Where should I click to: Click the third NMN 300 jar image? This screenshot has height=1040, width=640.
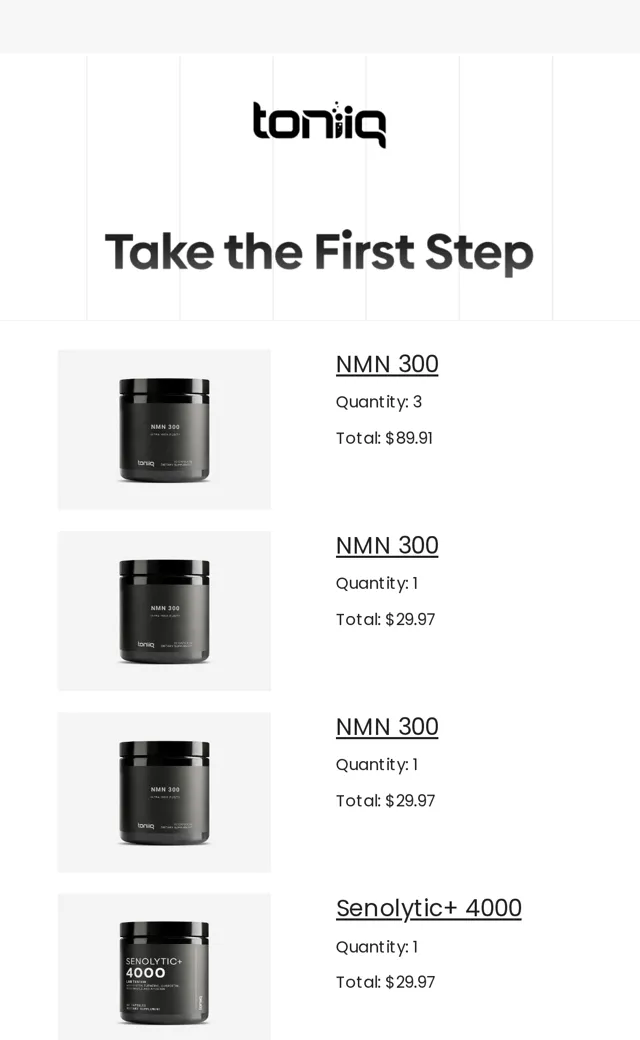tap(164, 792)
